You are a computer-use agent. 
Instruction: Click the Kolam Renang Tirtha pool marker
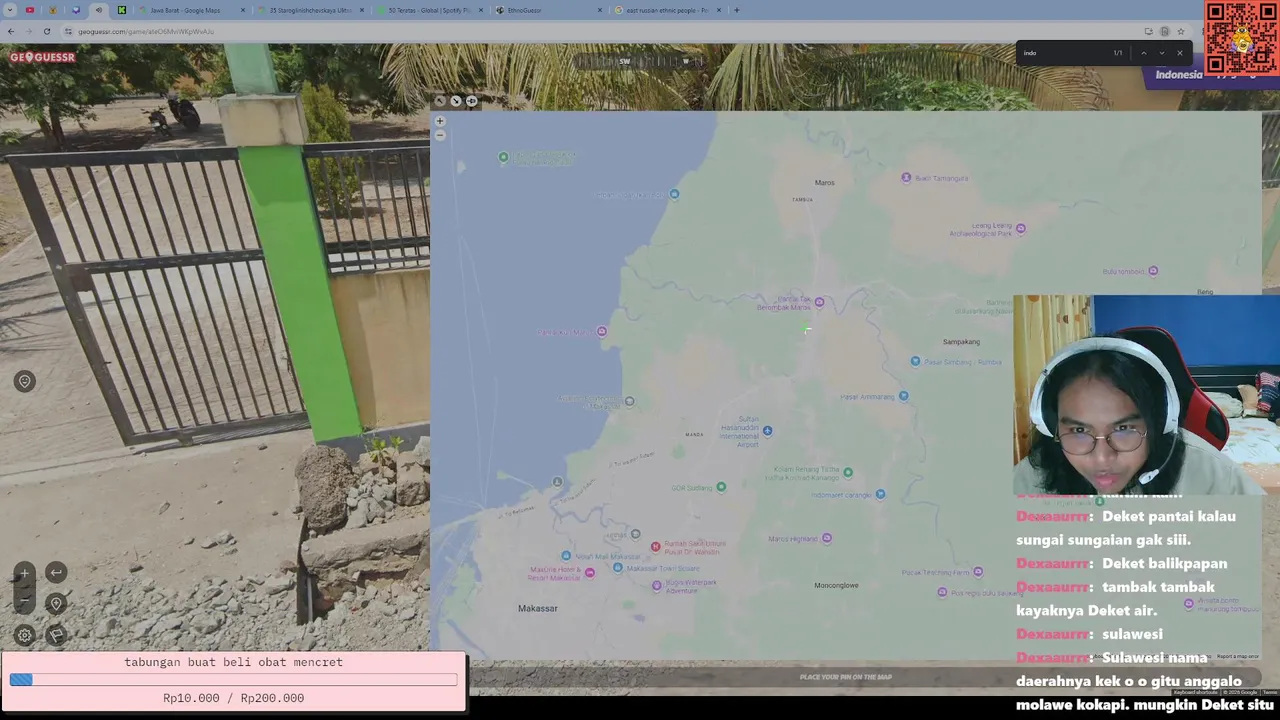pos(848,472)
